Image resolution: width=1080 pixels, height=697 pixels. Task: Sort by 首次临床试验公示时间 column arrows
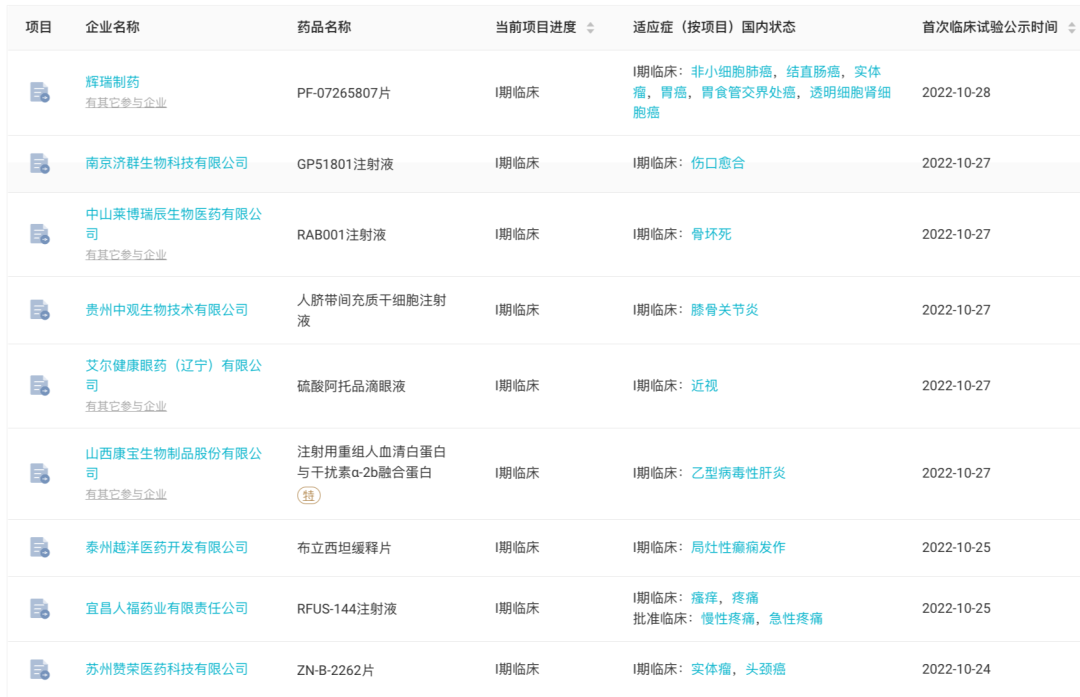[1071, 28]
